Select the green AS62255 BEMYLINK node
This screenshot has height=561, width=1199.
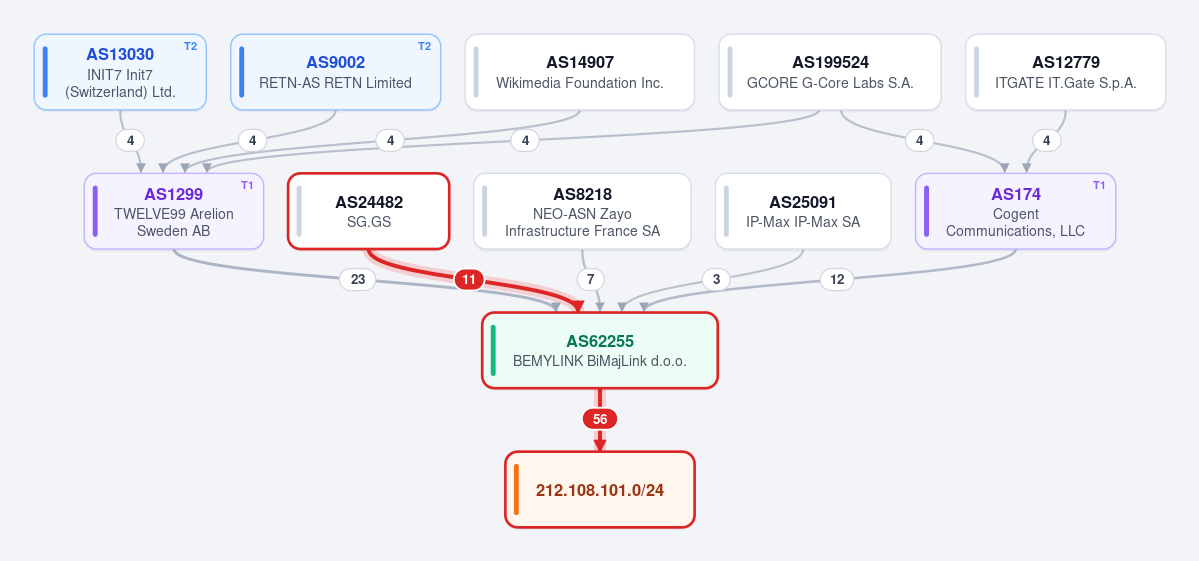pos(600,350)
